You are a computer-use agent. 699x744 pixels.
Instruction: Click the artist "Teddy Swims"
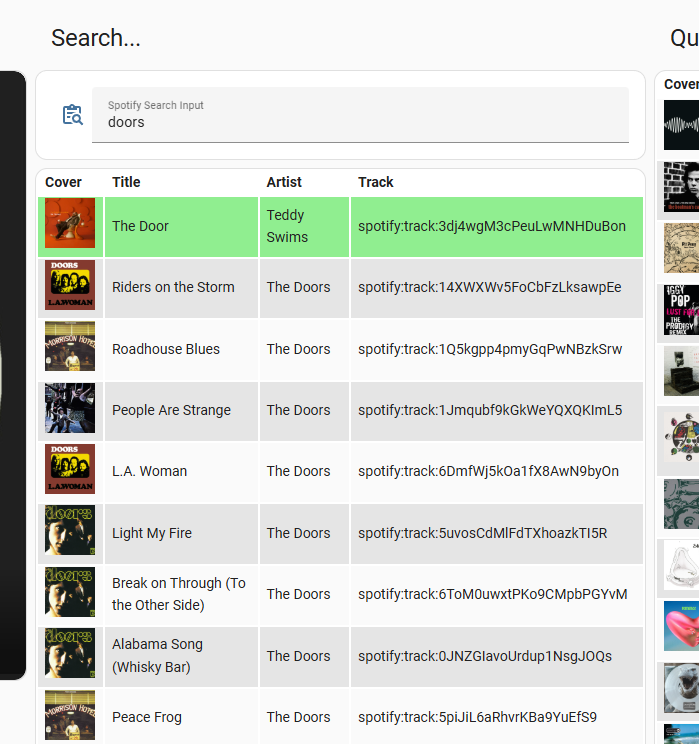click(287, 226)
